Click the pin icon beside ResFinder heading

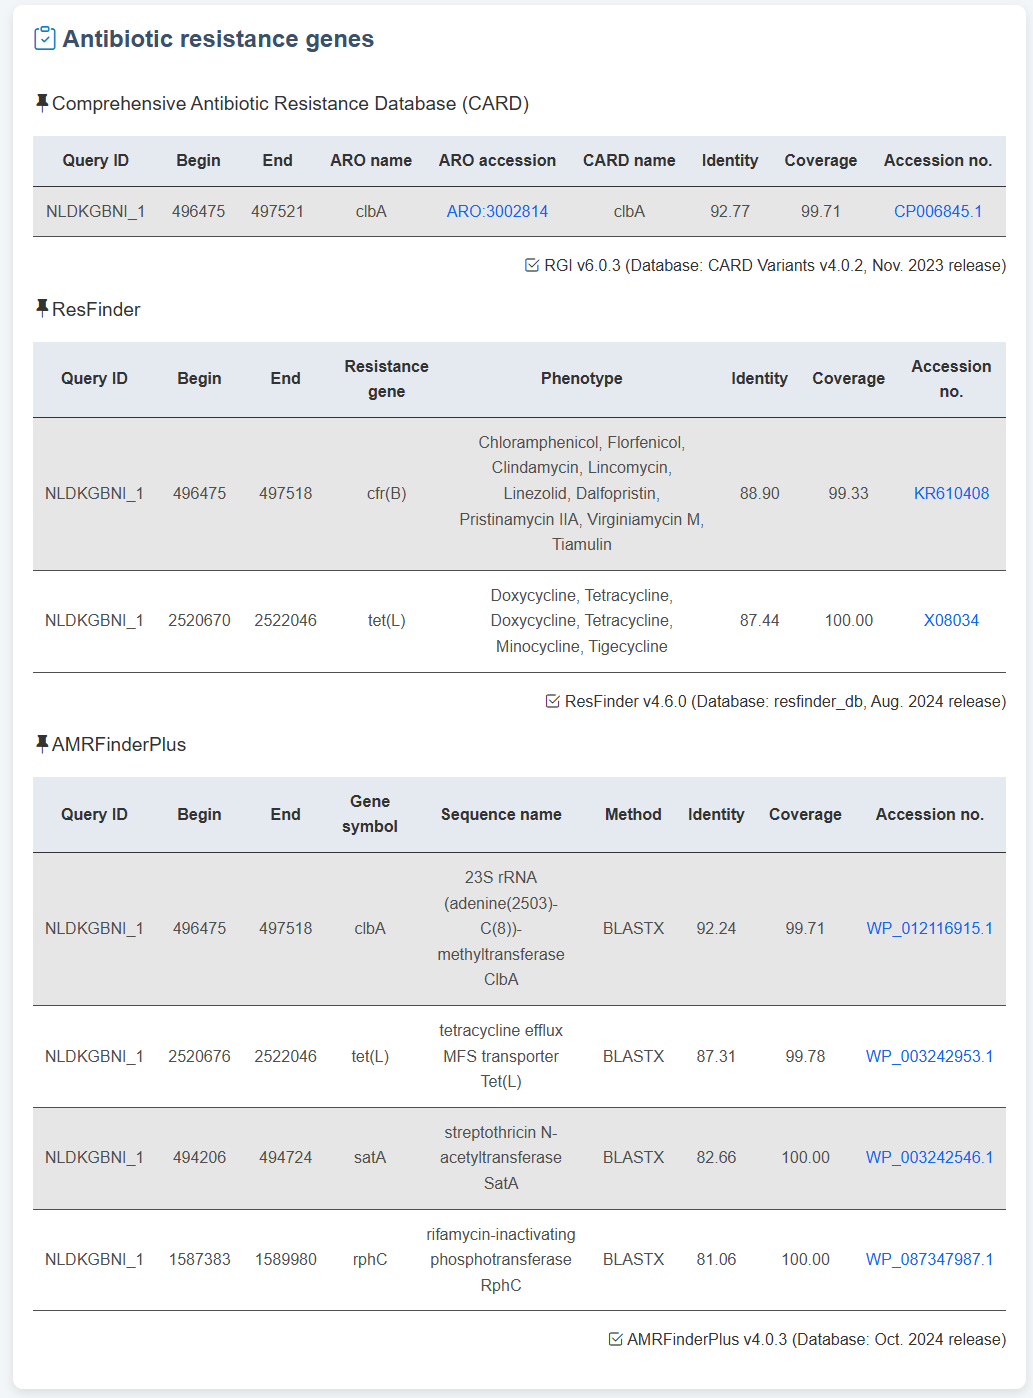tap(41, 308)
